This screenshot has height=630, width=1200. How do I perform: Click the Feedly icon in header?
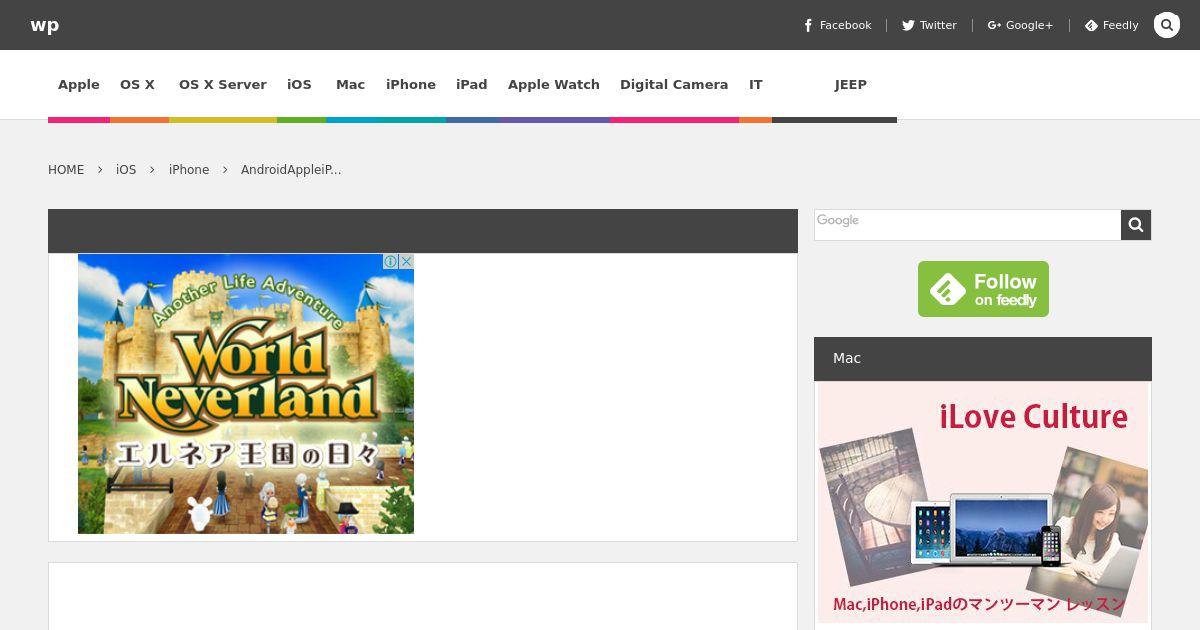1091,25
